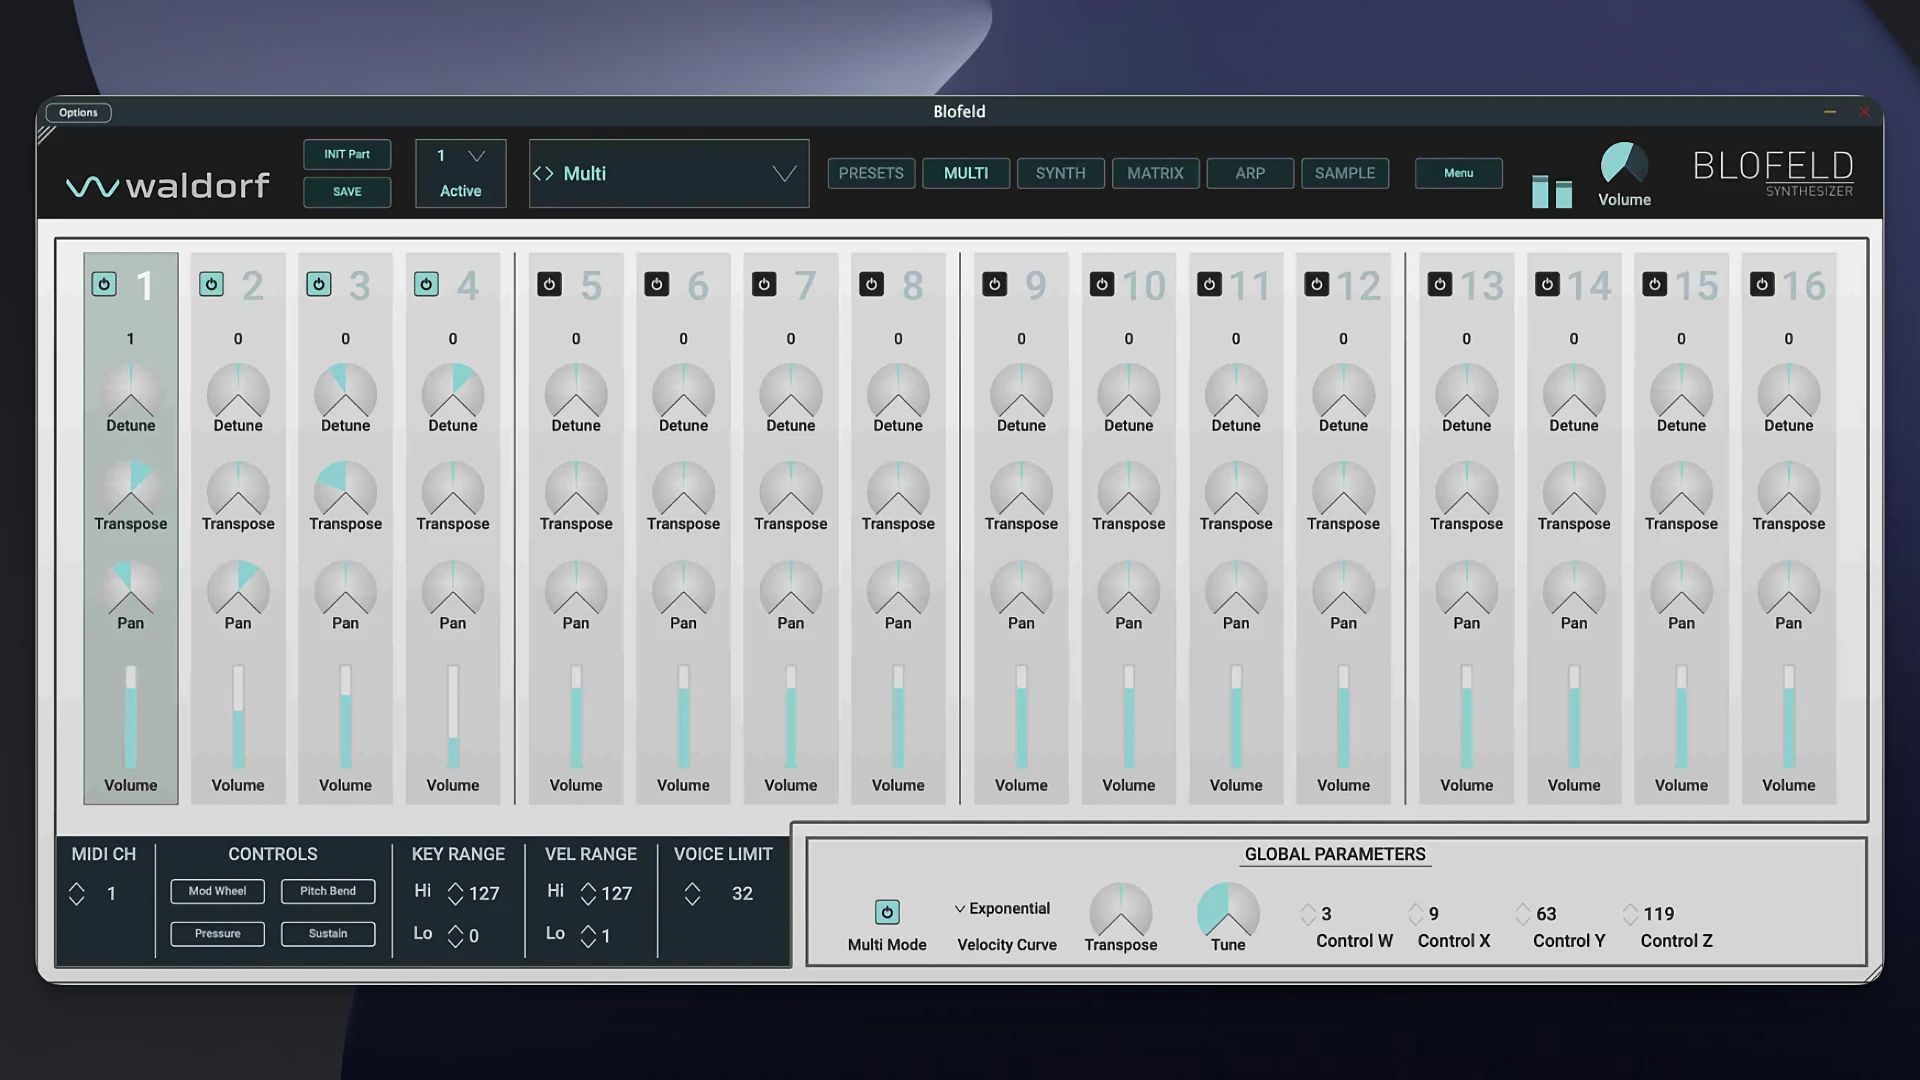This screenshot has height=1080, width=1920.
Task: Switch to the PRESETS tab
Action: 871,173
